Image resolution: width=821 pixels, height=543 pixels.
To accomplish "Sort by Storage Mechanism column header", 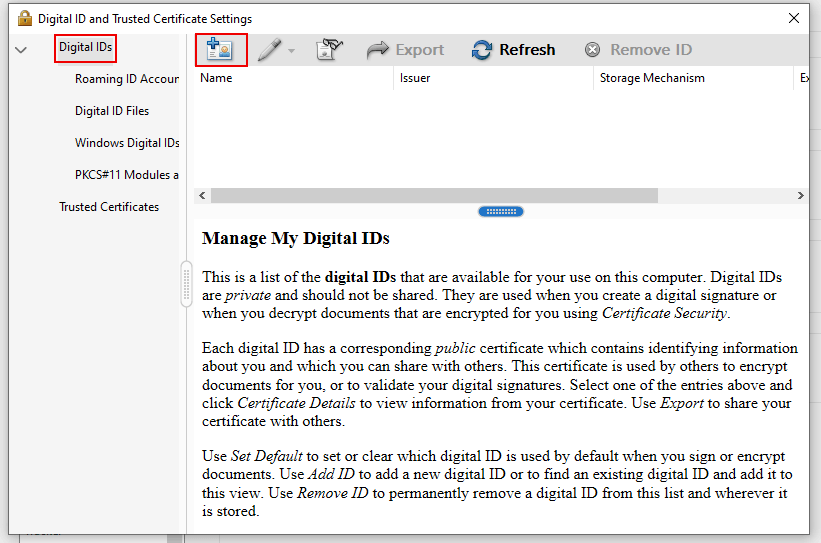I will [x=693, y=78].
